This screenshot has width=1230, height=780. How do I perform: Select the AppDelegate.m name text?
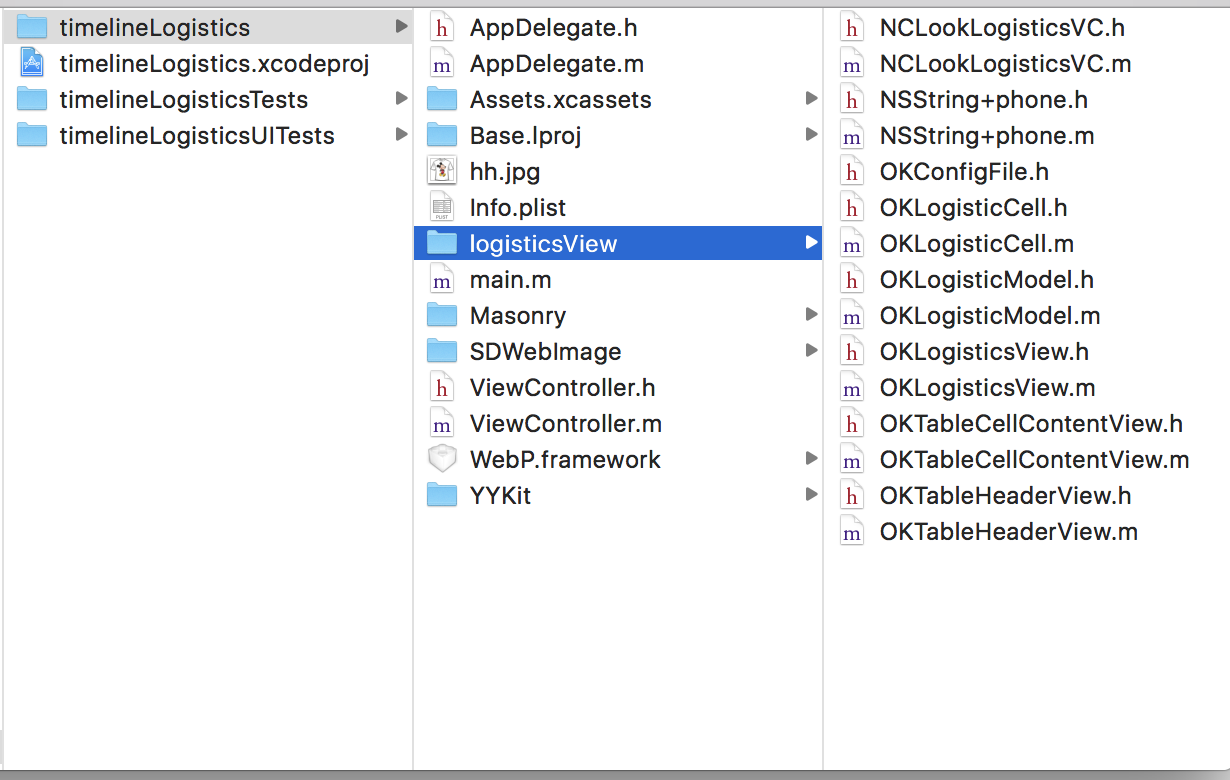click(557, 64)
